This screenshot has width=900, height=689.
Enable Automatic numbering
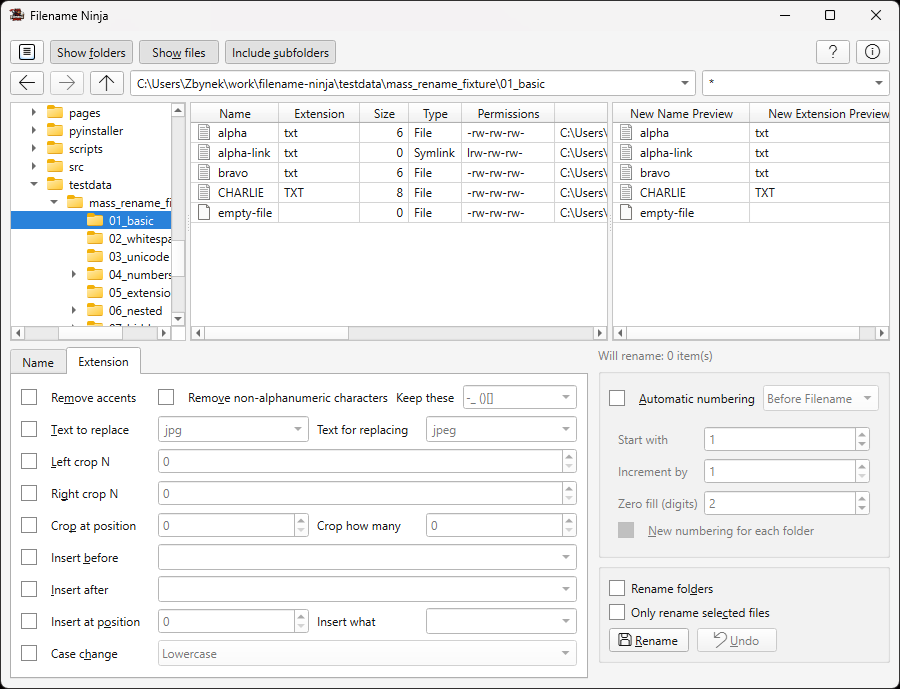point(617,398)
